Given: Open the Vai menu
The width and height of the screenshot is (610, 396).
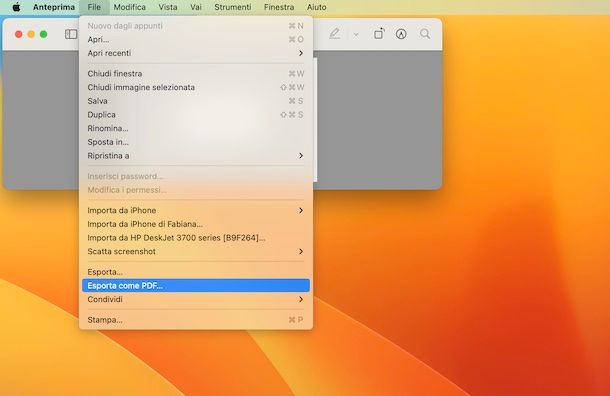Looking at the screenshot, I should click(x=196, y=7).
